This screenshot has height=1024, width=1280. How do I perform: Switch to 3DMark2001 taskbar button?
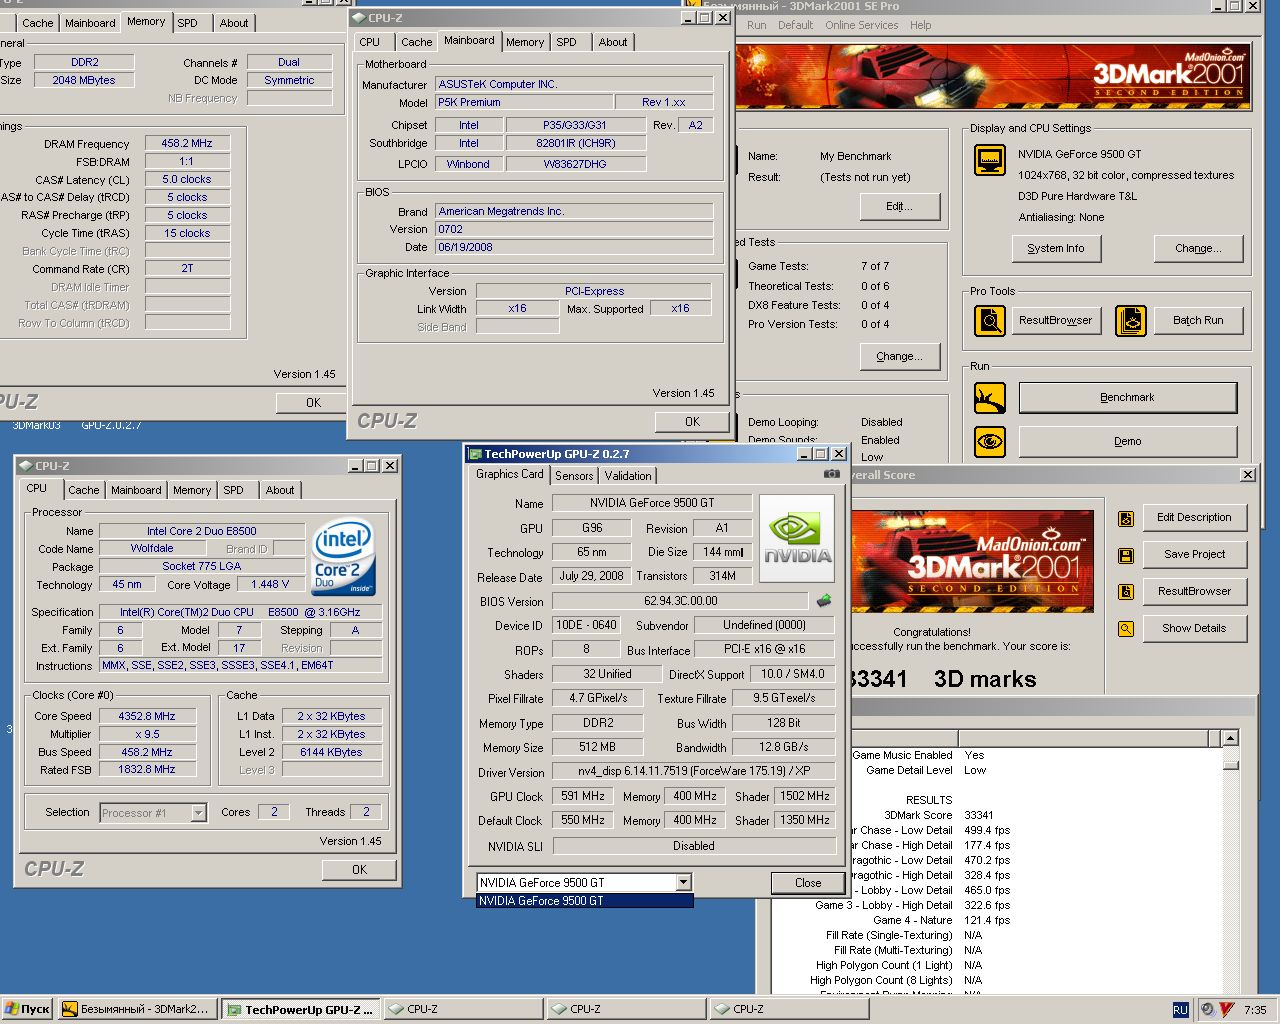pos(136,1010)
